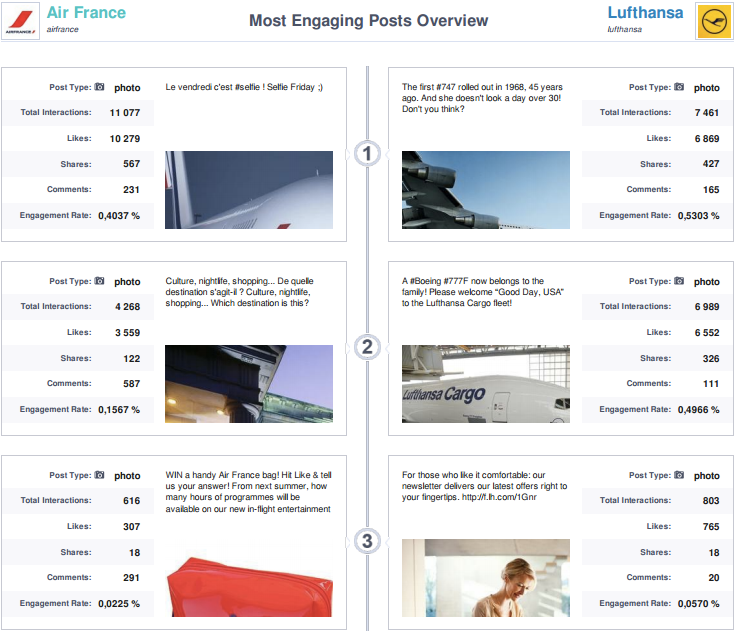Select Likes value 307
This screenshot has height=631, width=735.
(132, 526)
